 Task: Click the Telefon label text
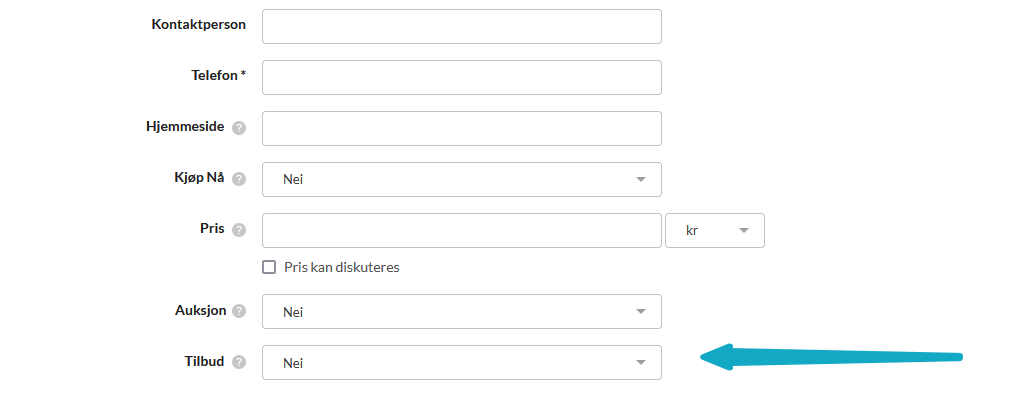pos(218,75)
